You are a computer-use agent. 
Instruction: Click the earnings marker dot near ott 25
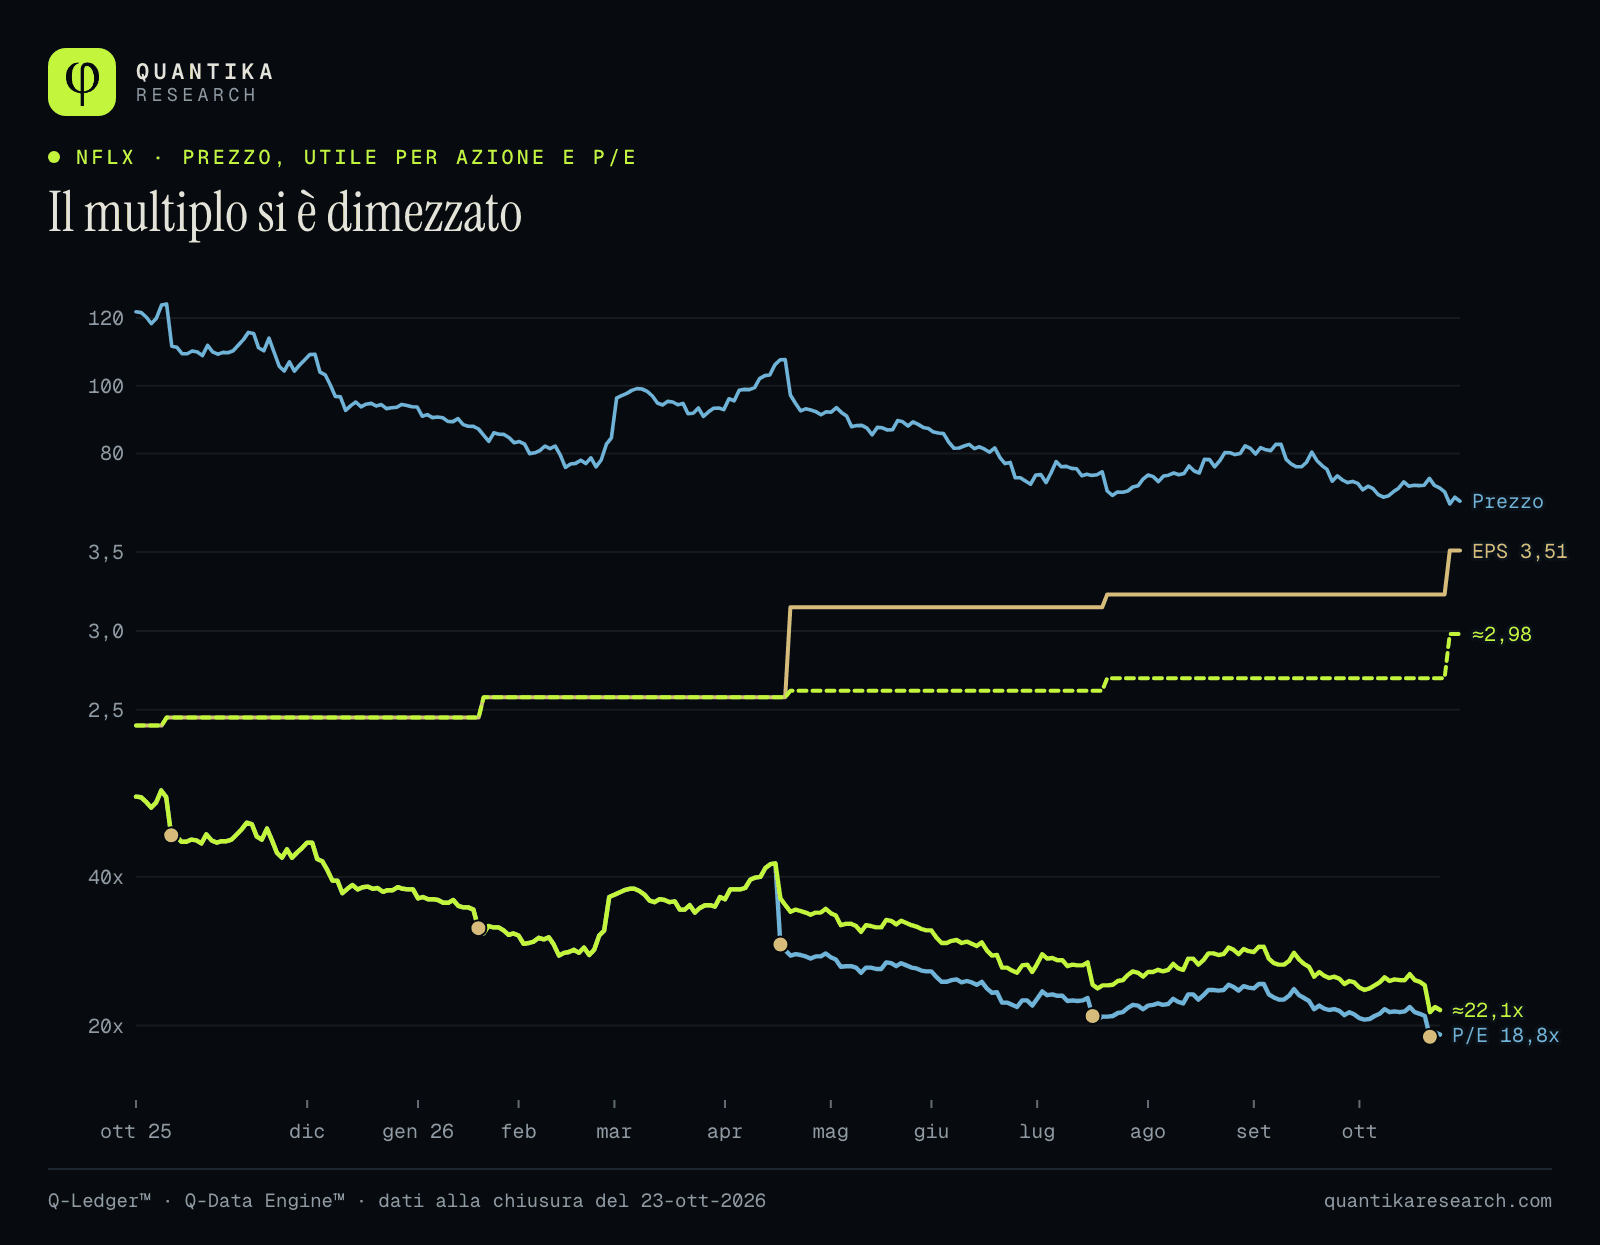tap(171, 835)
